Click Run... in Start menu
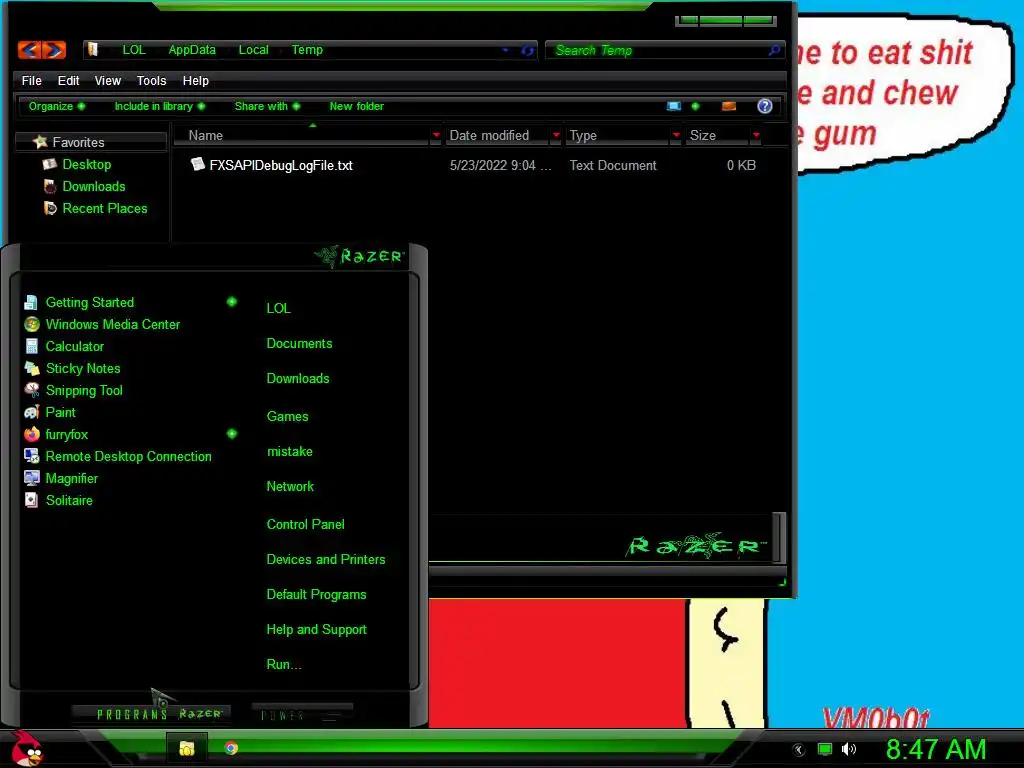This screenshot has height=768, width=1024. click(283, 664)
